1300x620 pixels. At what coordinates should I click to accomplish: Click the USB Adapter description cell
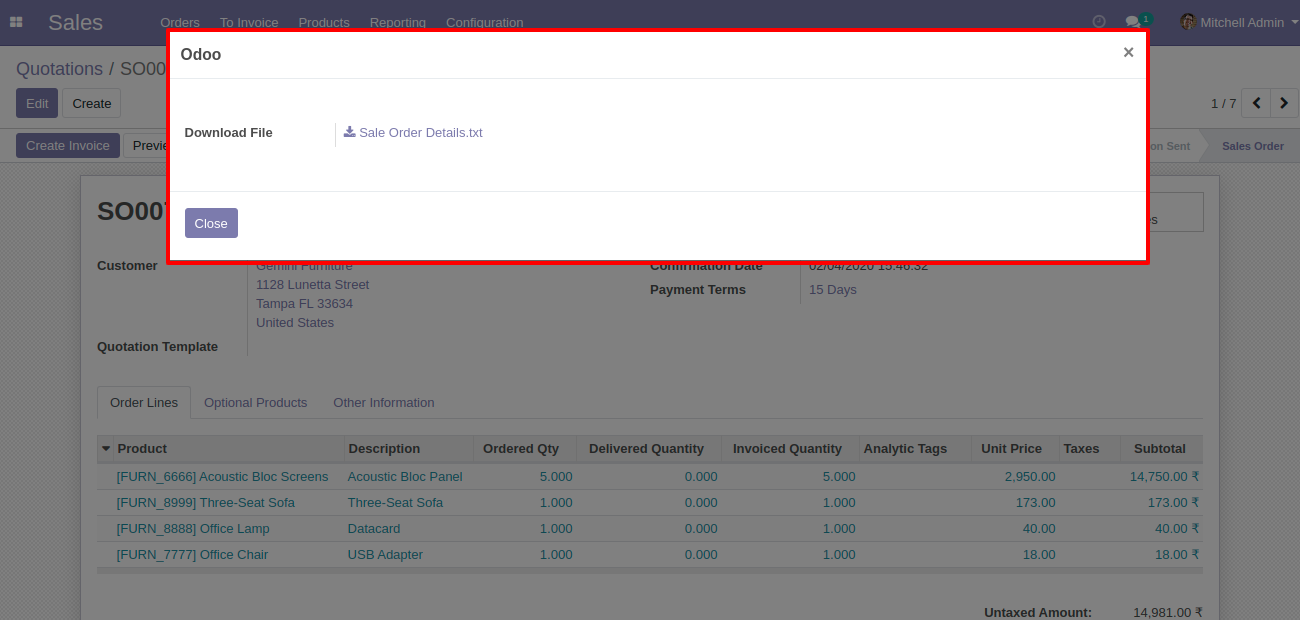click(x=385, y=555)
